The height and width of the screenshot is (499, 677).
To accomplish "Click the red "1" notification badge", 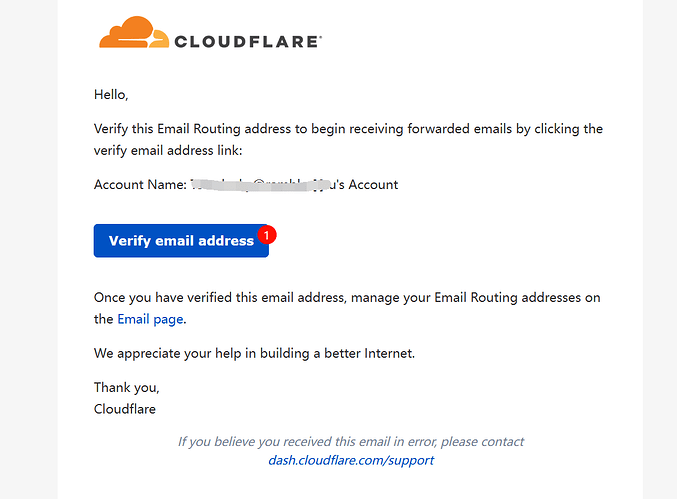I will [267, 235].
